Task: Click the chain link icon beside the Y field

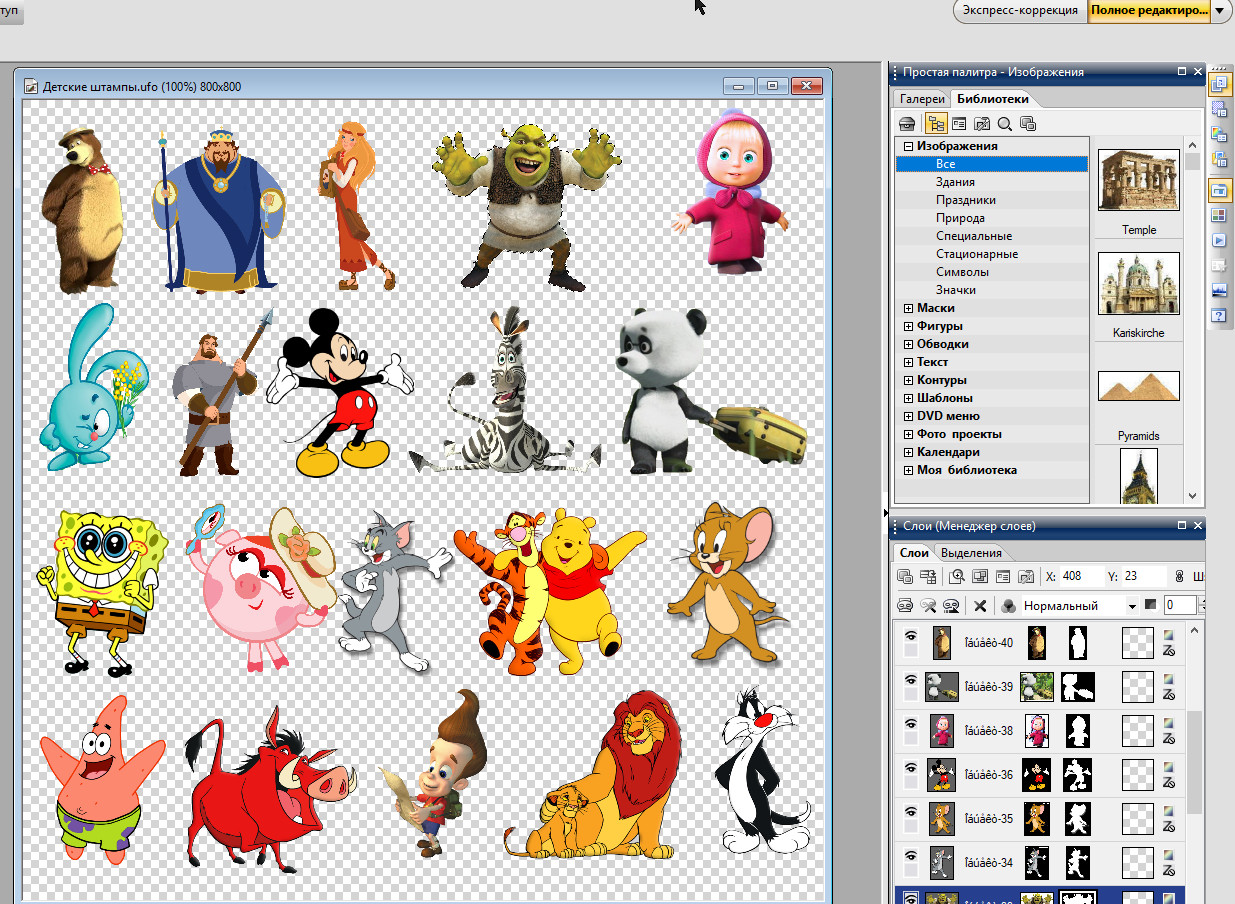Action: [x=1179, y=576]
